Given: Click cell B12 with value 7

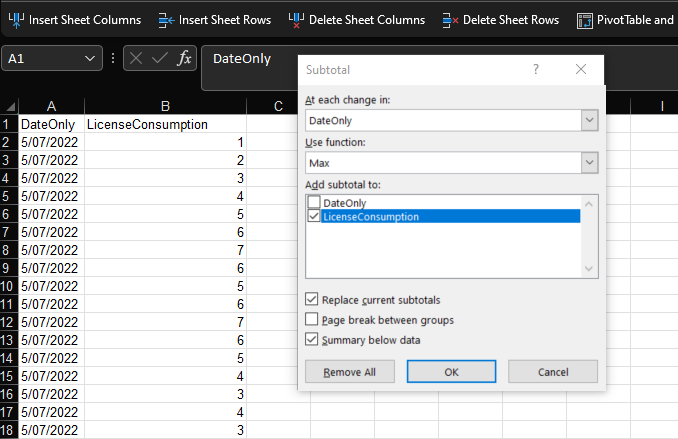Looking at the screenshot, I should click(x=165, y=322).
